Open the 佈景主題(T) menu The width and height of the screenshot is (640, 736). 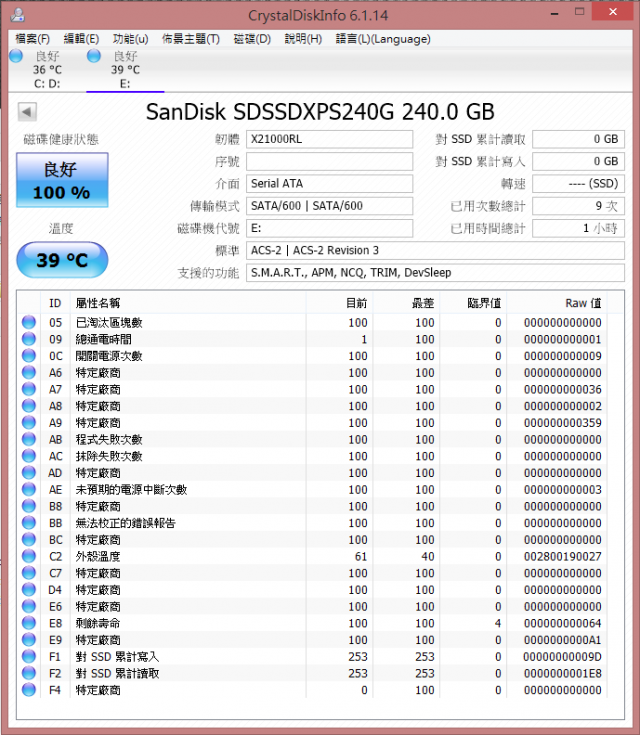coord(191,39)
